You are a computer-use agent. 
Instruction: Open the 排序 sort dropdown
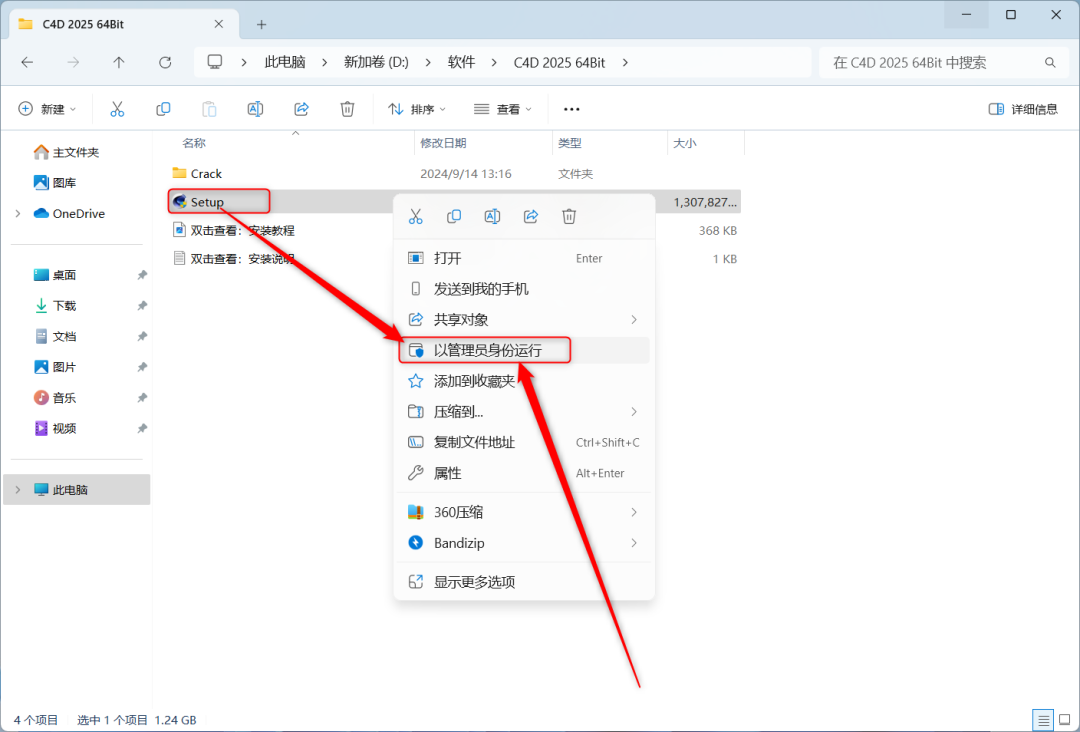pyautogui.click(x=417, y=109)
